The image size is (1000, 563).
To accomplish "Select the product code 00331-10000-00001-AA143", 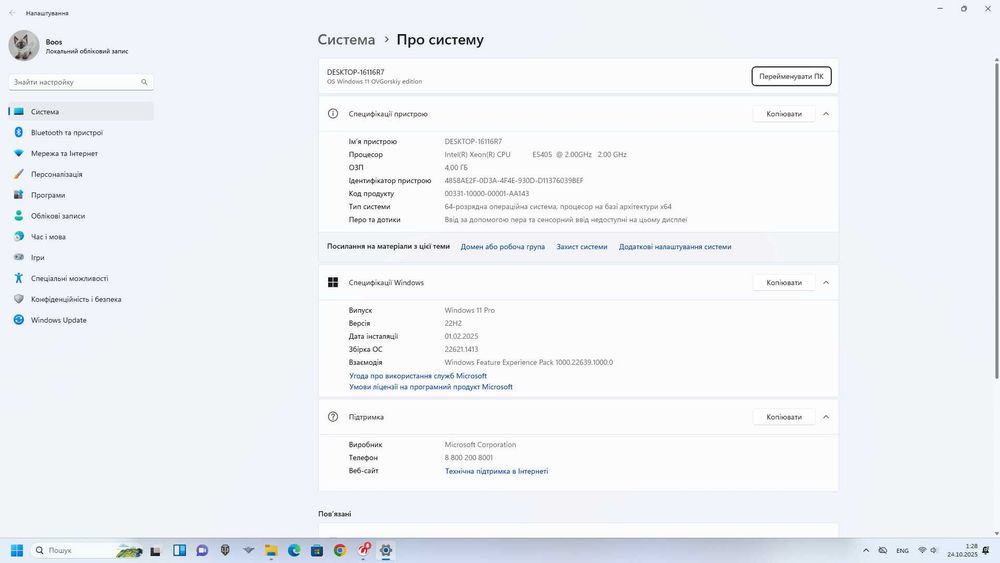I will [x=487, y=194].
